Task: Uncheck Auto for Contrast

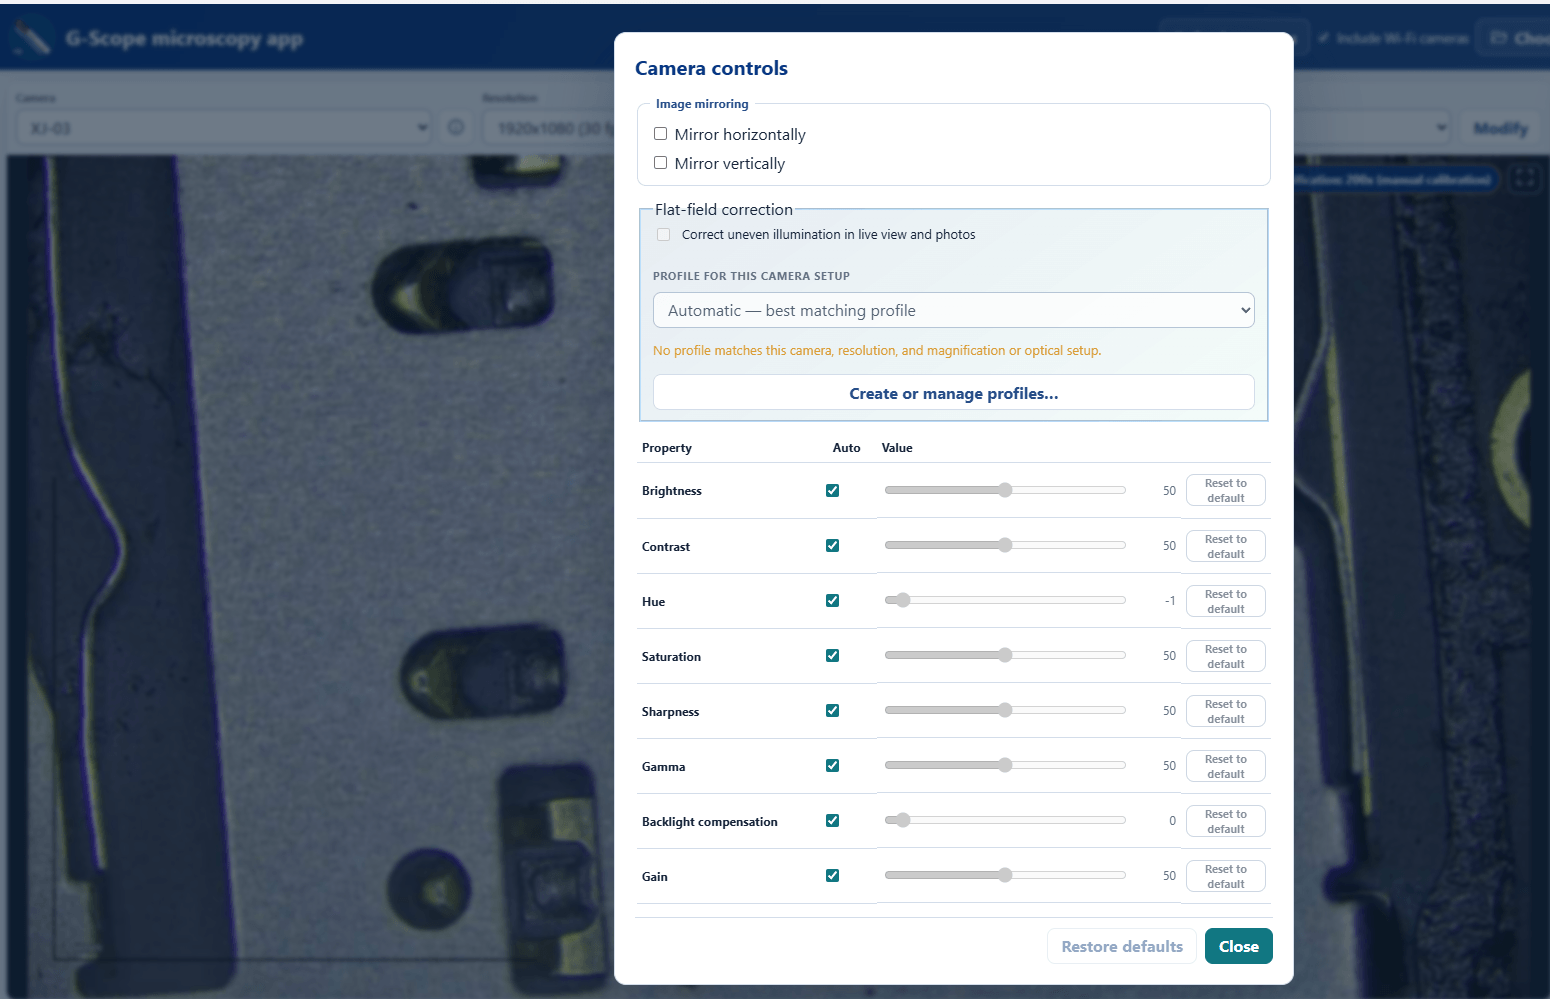Action: click(832, 546)
